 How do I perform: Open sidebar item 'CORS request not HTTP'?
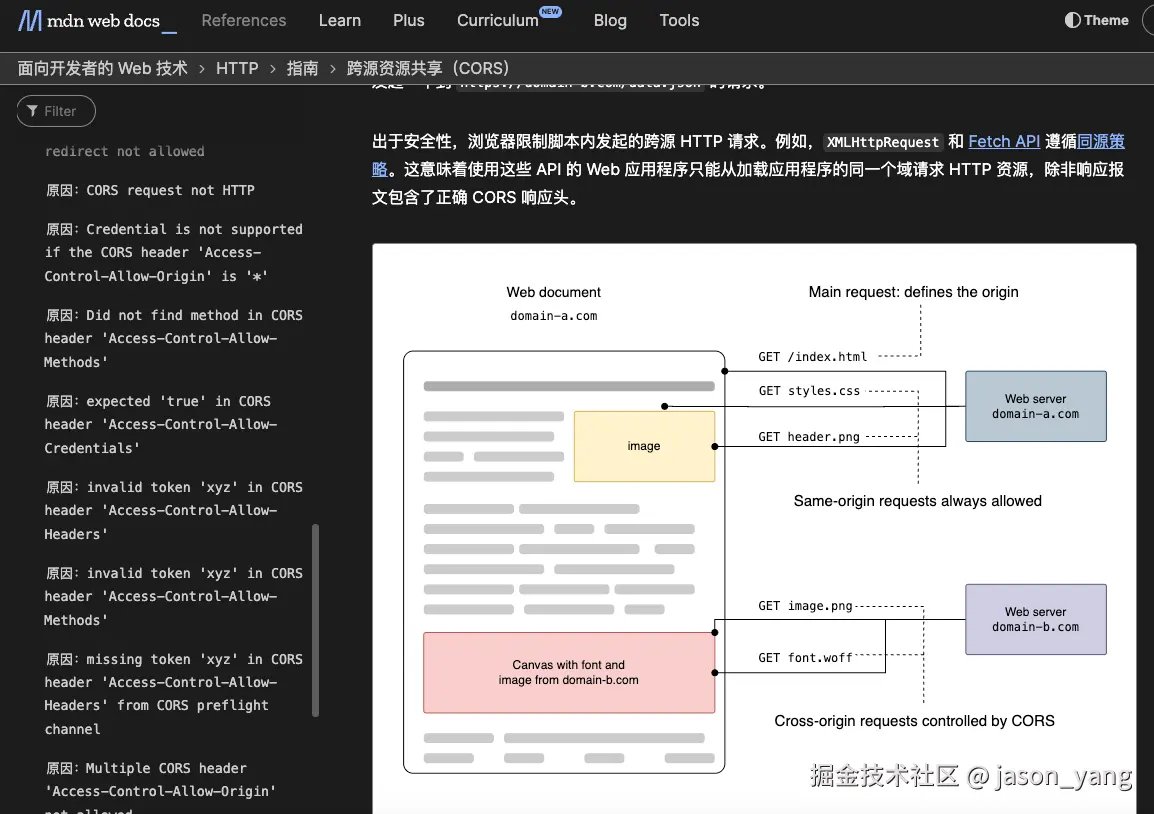pos(150,190)
